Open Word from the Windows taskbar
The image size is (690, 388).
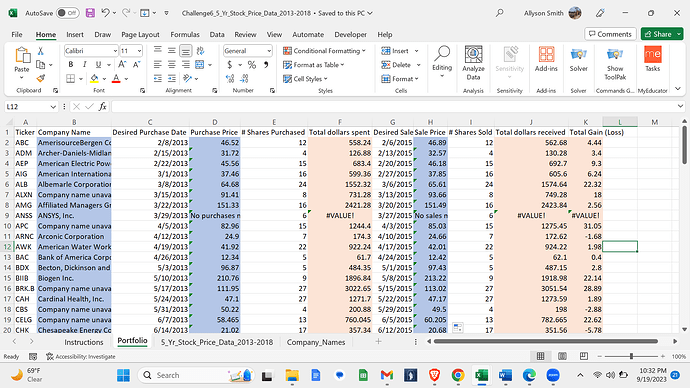point(505,375)
